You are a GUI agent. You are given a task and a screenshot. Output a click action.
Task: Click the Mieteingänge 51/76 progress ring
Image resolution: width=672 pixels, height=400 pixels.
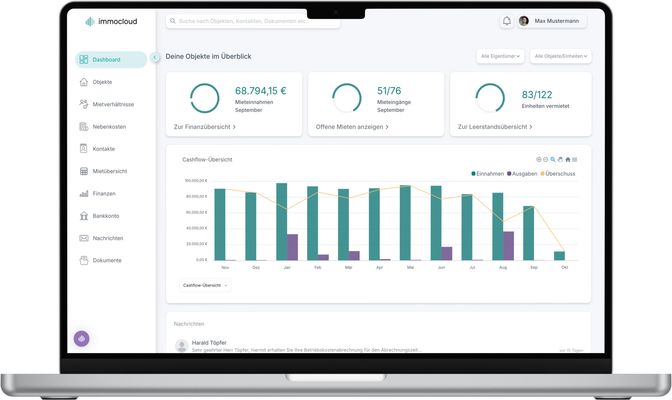tap(347, 98)
